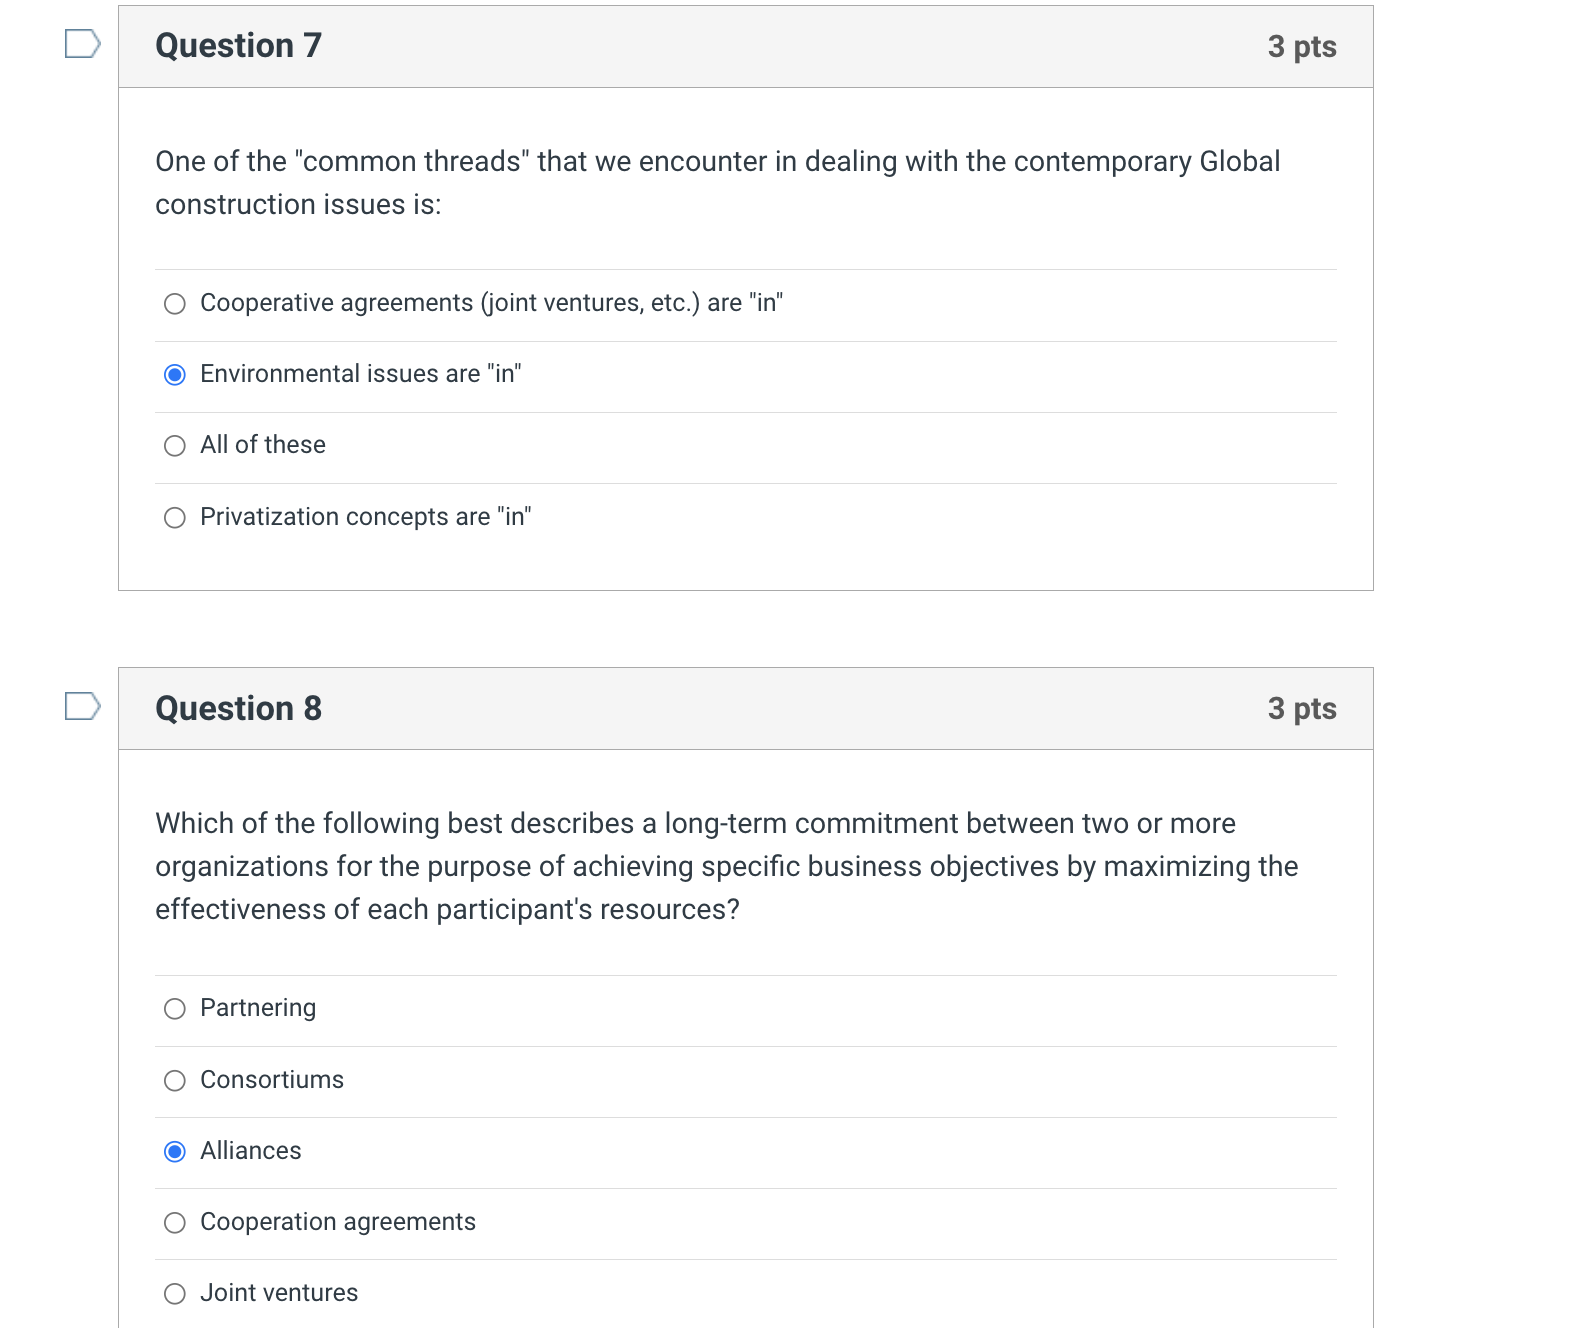The height and width of the screenshot is (1328, 1586).
Task: Choose Consortiums as the answer
Action: [175, 1081]
